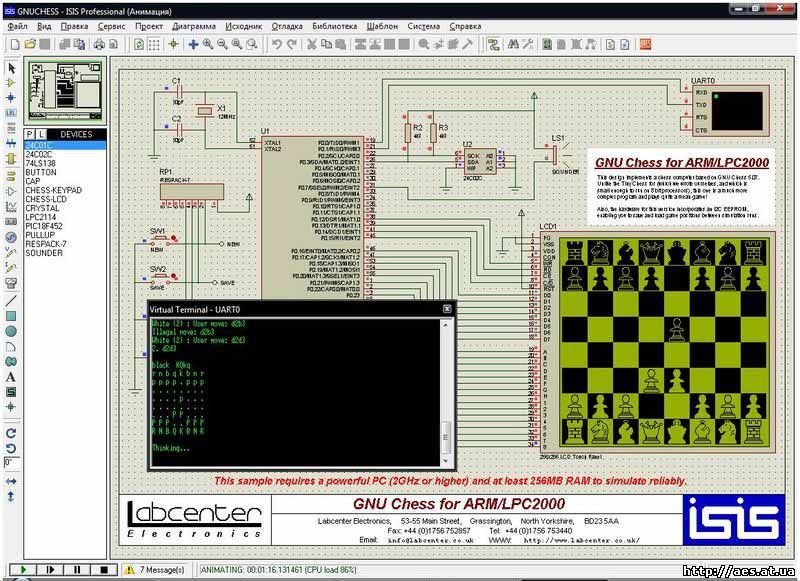The height and width of the screenshot is (581, 800).
Task: Open the Отладка menu
Action: (287, 26)
